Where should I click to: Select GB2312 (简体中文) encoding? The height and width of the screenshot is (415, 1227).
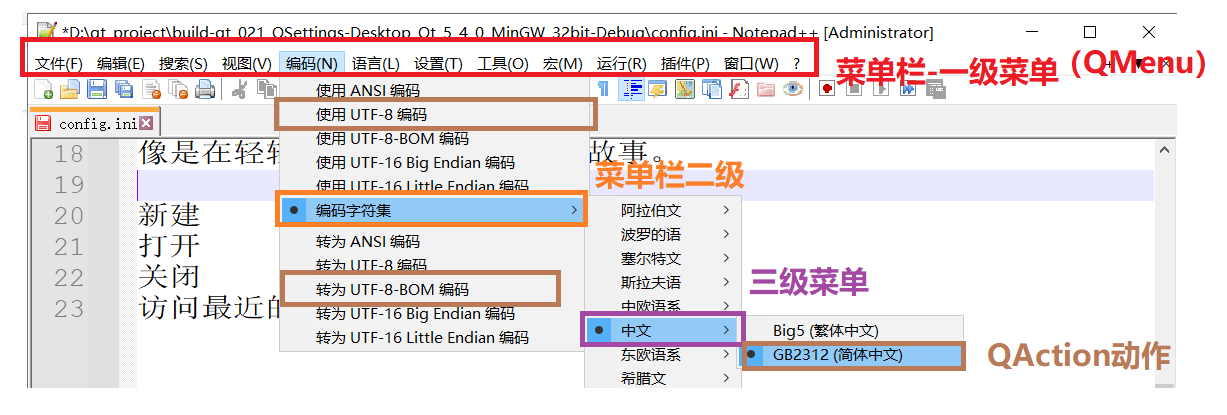click(x=853, y=355)
